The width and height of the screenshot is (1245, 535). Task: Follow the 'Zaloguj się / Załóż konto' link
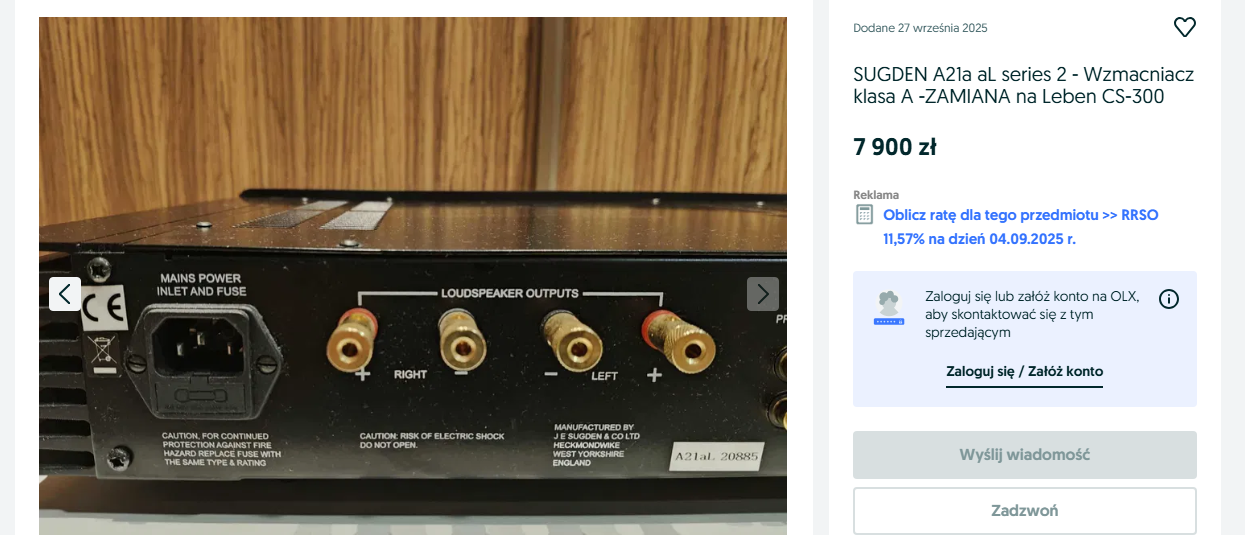coord(1024,372)
